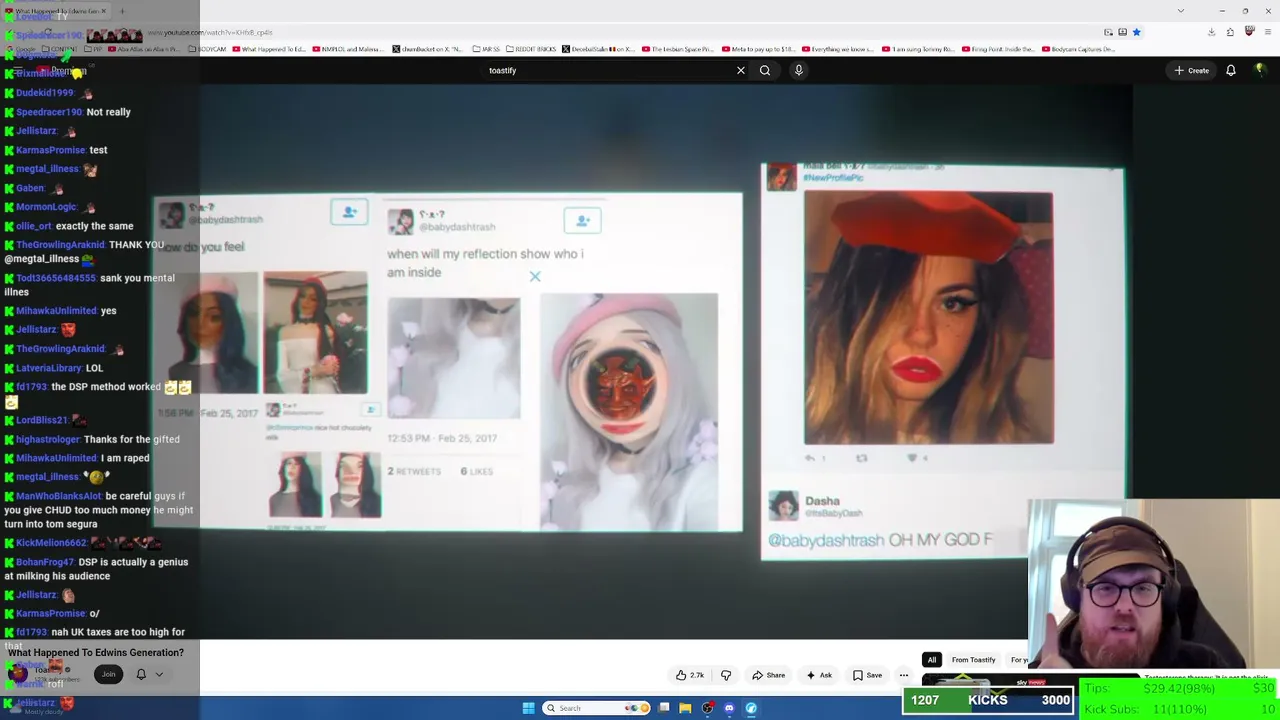Dislike the video with the thumbs-down button

click(x=726, y=675)
